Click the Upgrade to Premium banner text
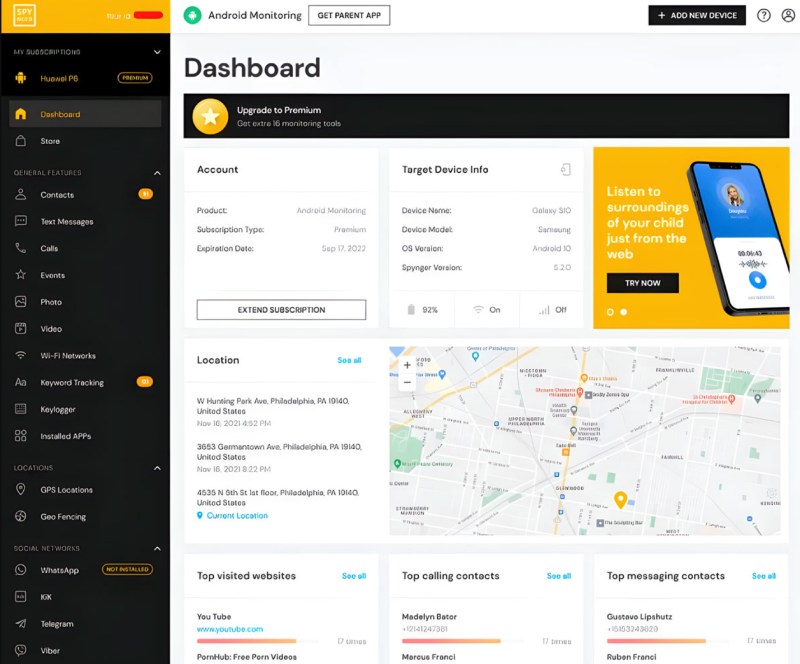This screenshot has height=664, width=800. (279, 110)
